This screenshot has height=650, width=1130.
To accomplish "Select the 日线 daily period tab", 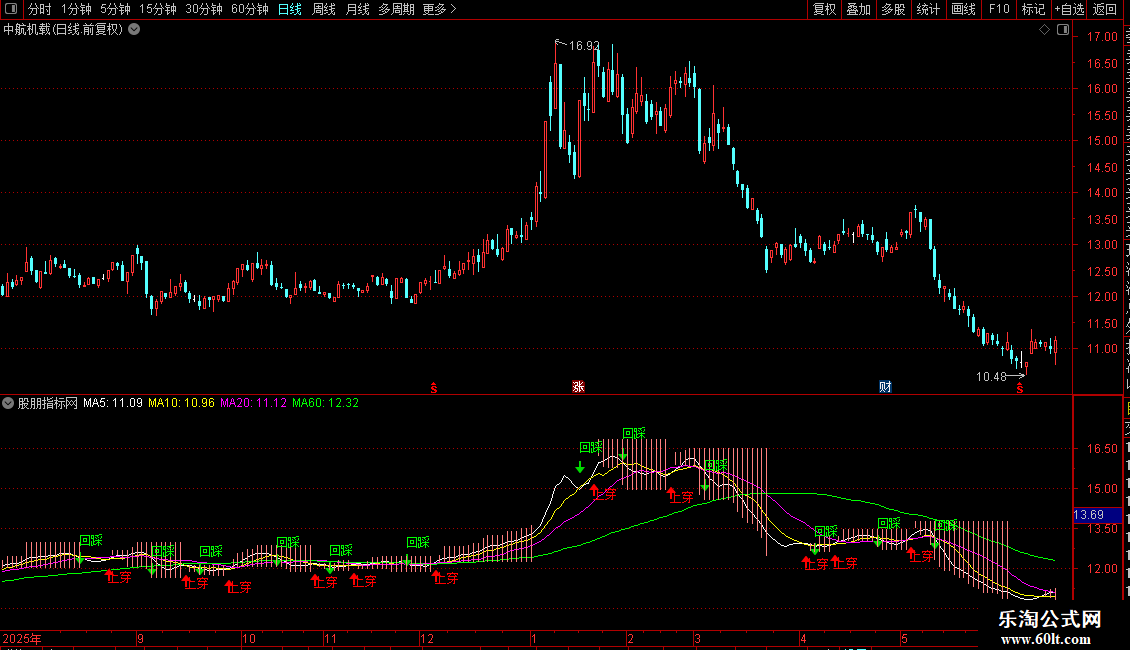I will [x=290, y=9].
